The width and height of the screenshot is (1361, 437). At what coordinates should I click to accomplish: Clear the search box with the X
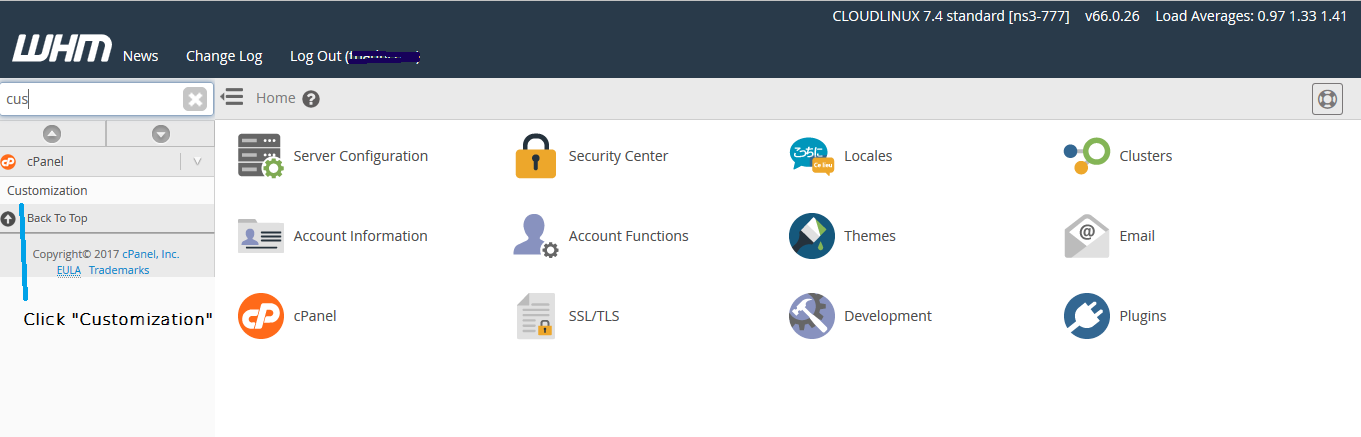pos(195,99)
